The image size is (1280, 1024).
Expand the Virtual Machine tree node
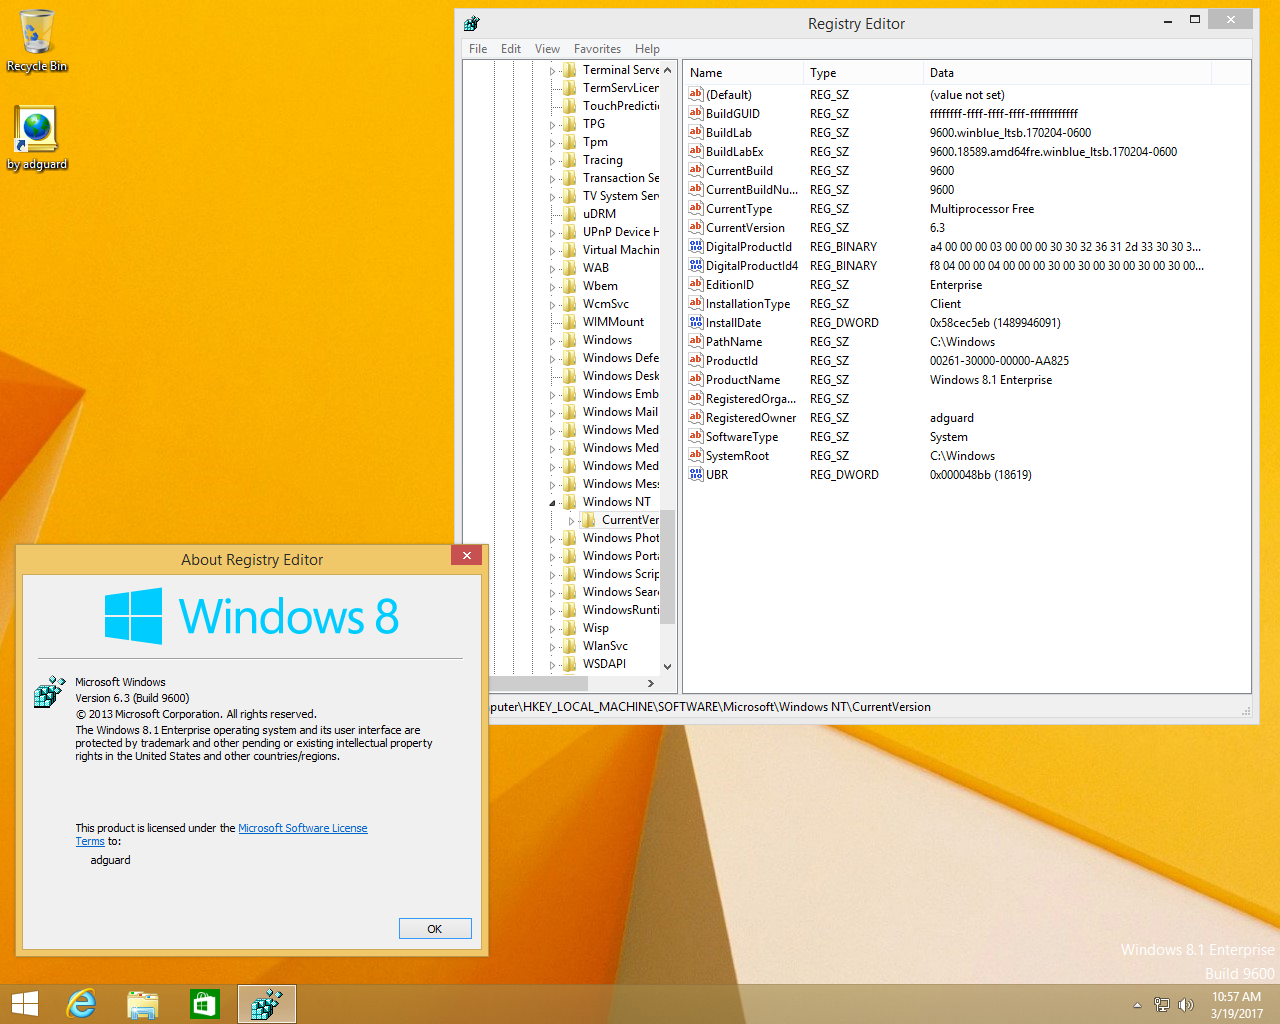pos(552,251)
